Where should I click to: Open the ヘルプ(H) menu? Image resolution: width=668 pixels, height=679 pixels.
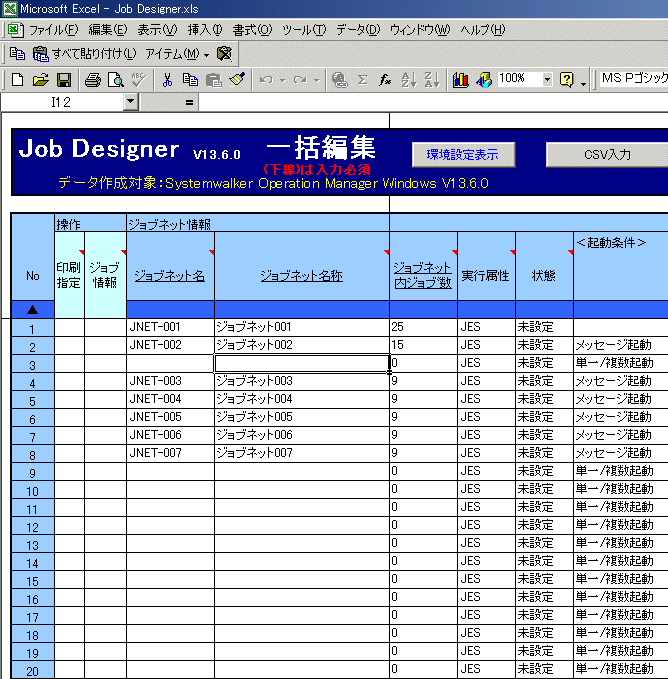[x=483, y=30]
